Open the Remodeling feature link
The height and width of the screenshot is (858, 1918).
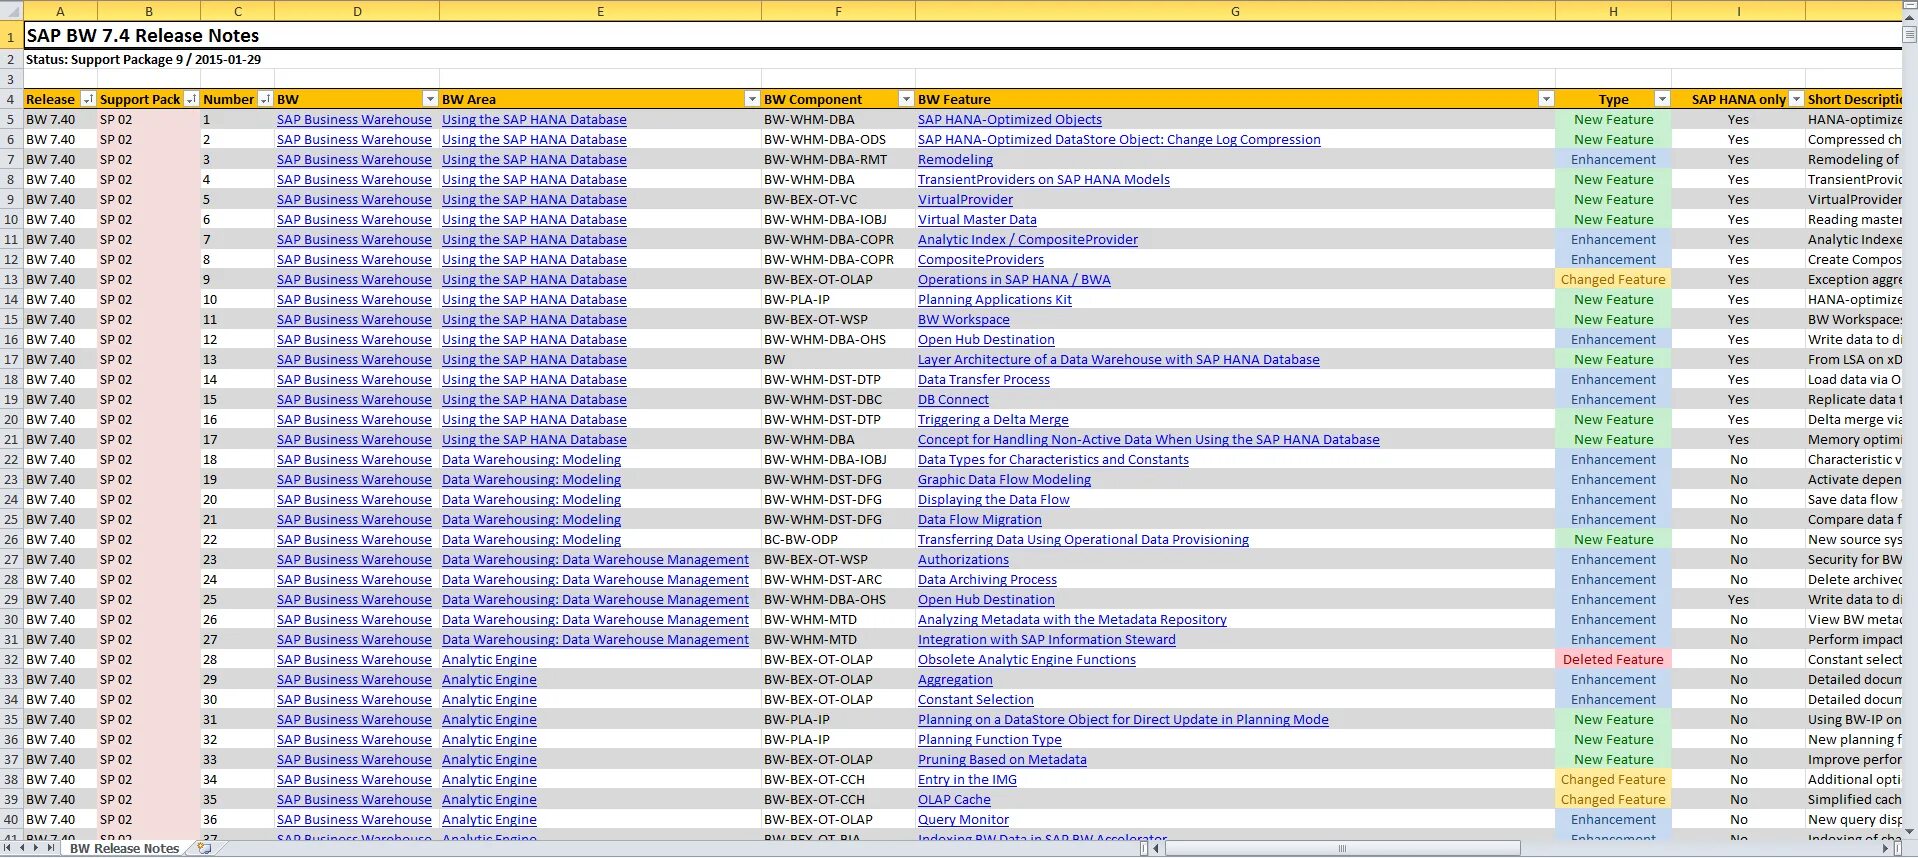[x=955, y=159]
